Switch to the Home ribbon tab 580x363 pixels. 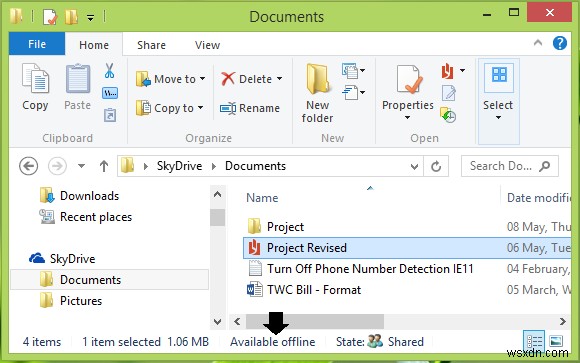pyautogui.click(x=94, y=45)
